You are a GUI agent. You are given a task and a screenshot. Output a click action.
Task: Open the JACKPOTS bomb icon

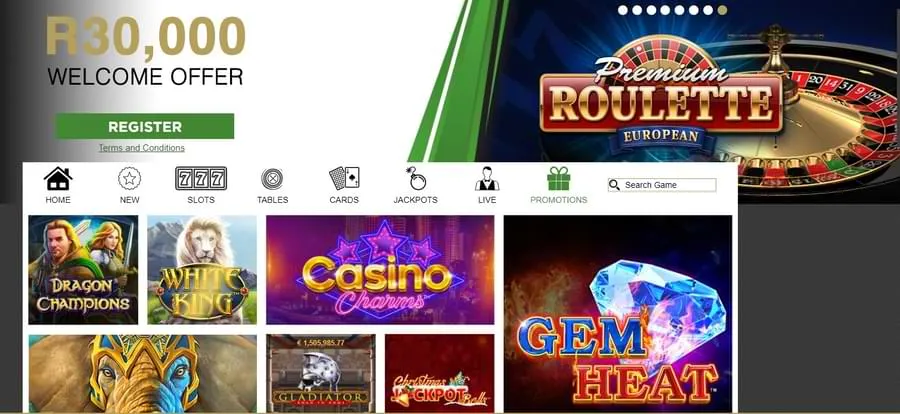pyautogui.click(x=416, y=179)
